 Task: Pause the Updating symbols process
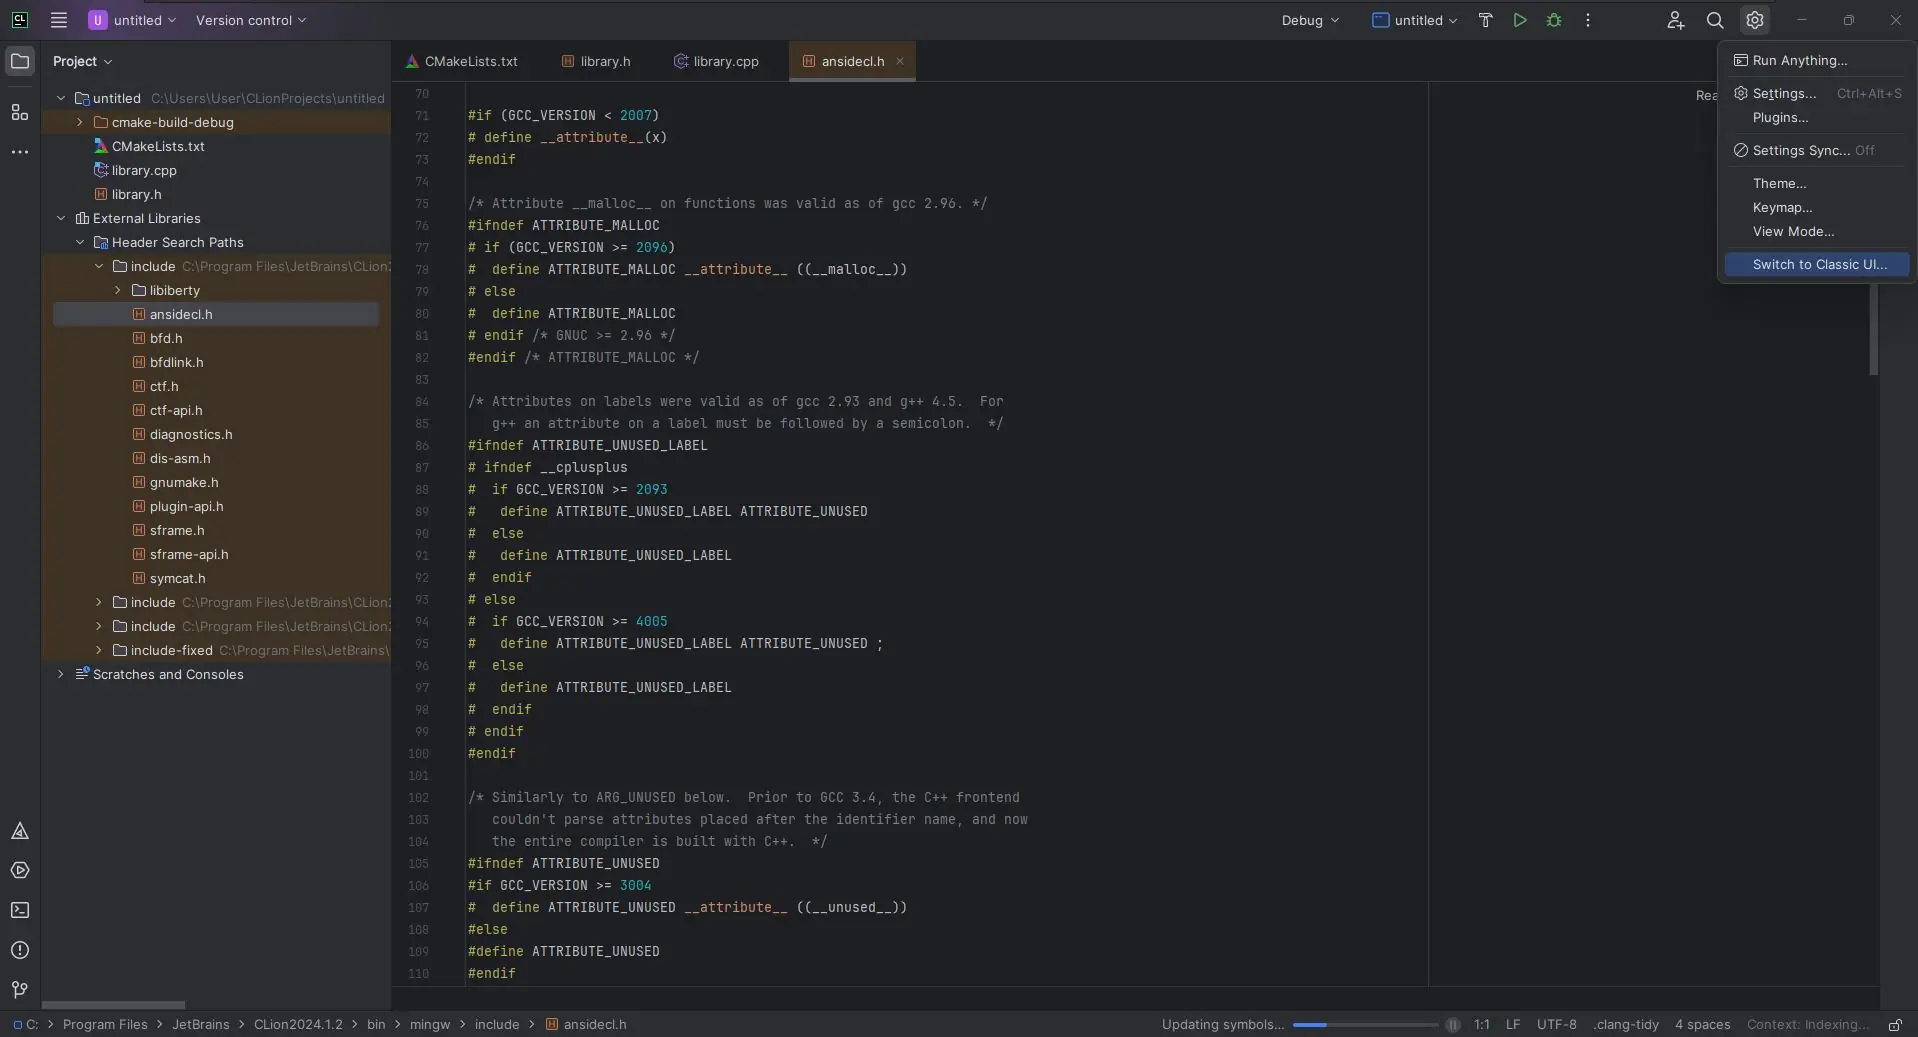pos(1452,1025)
